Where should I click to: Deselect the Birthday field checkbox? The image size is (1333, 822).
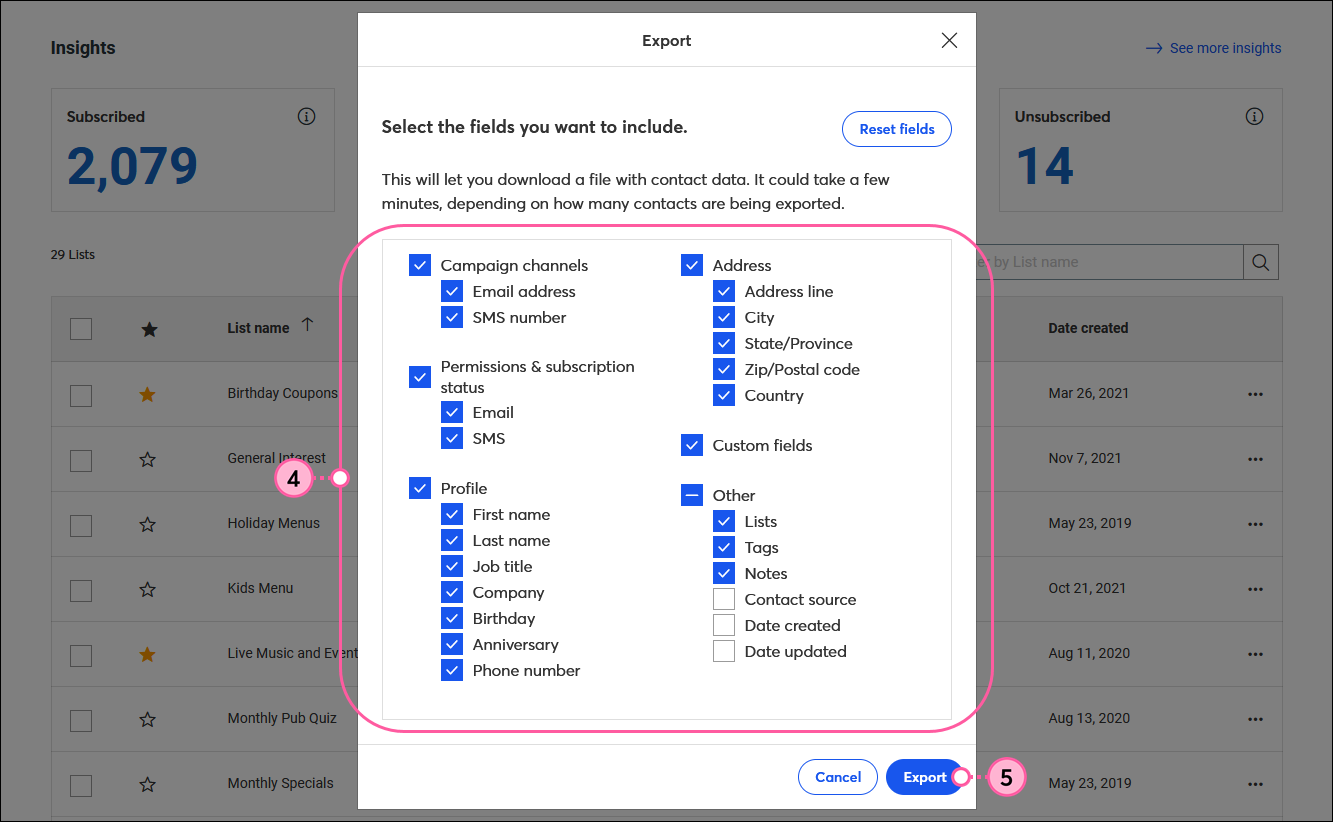coord(452,619)
